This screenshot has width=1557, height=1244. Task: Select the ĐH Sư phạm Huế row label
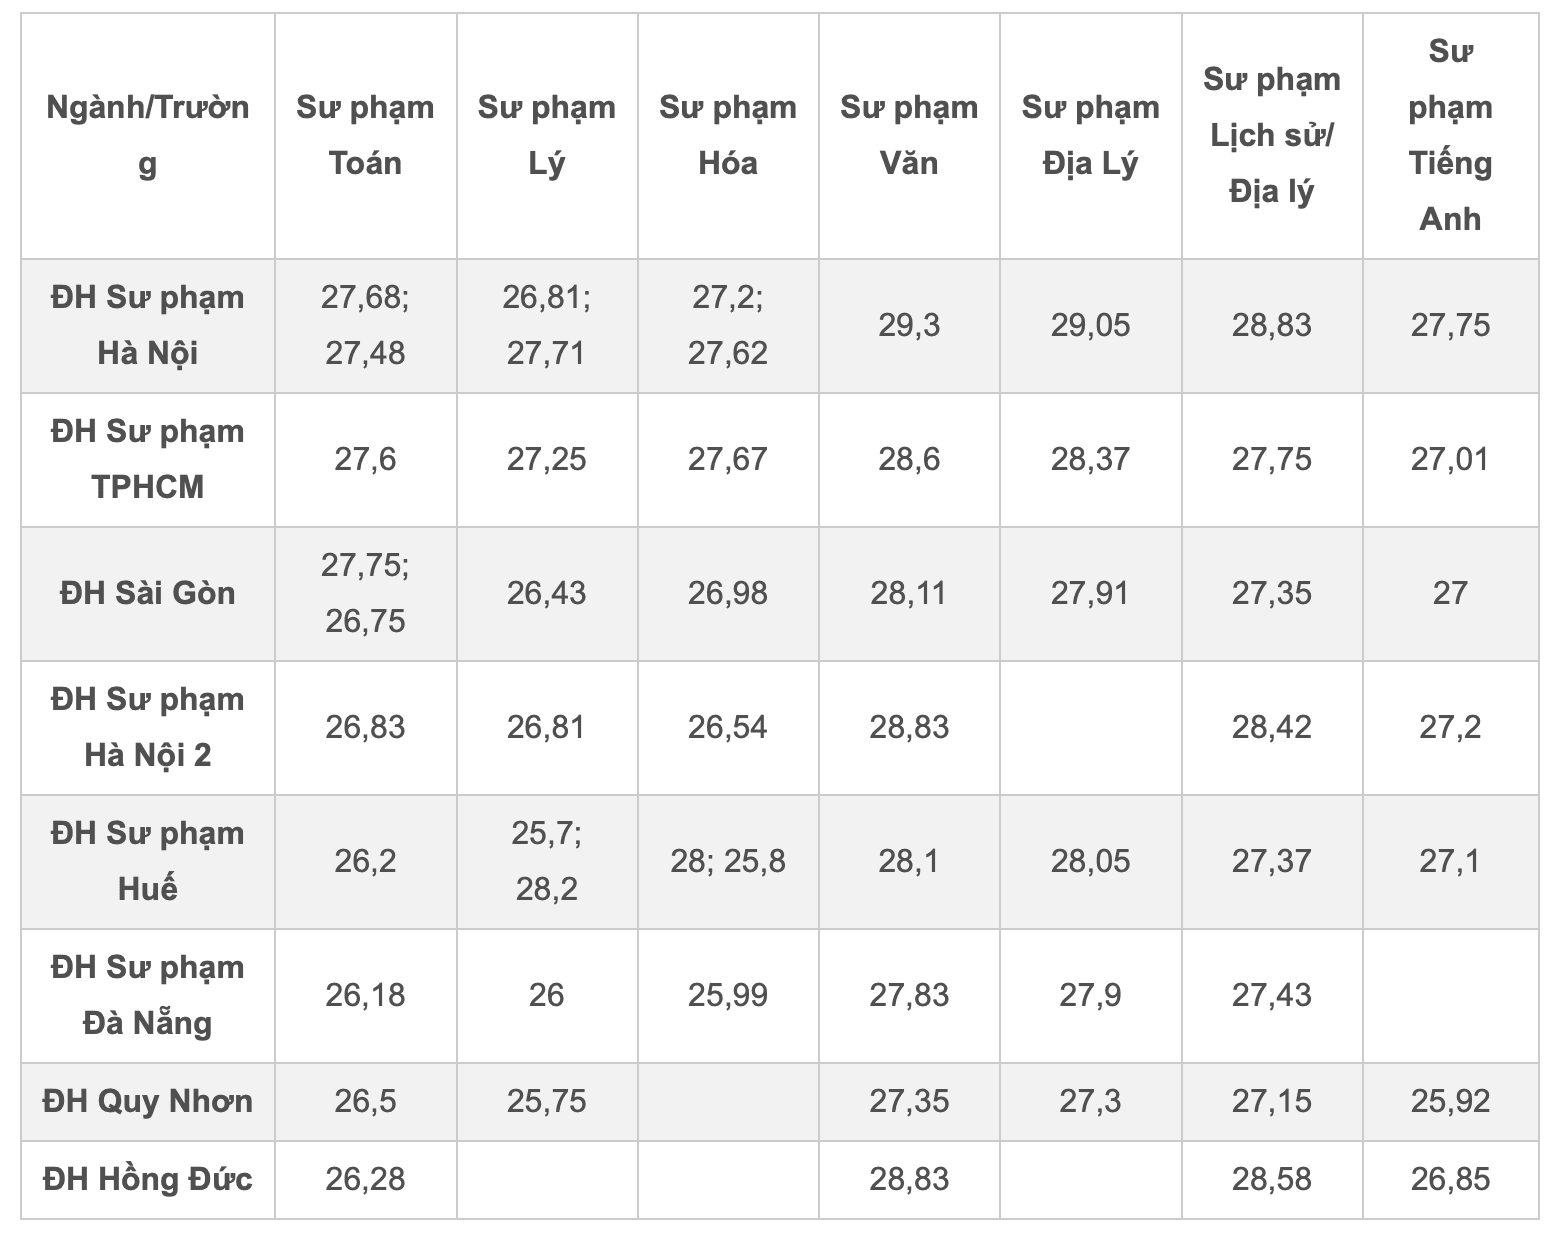(x=148, y=861)
